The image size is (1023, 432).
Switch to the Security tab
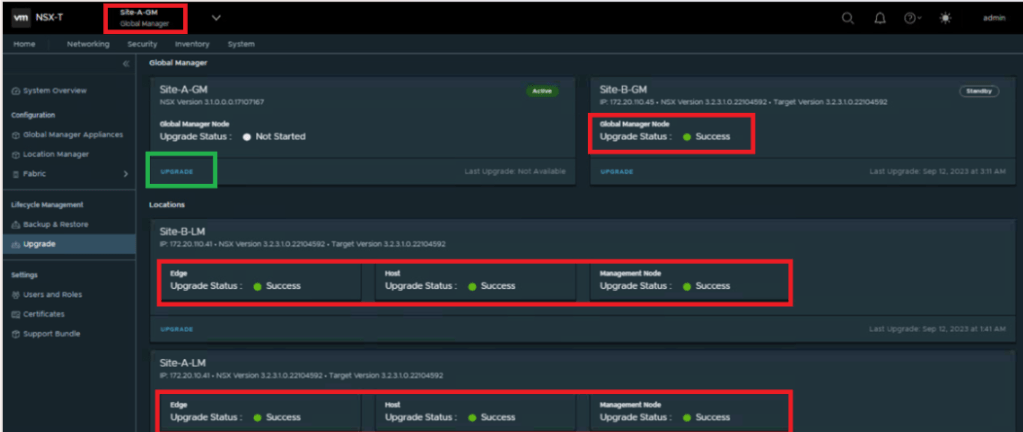[142, 44]
